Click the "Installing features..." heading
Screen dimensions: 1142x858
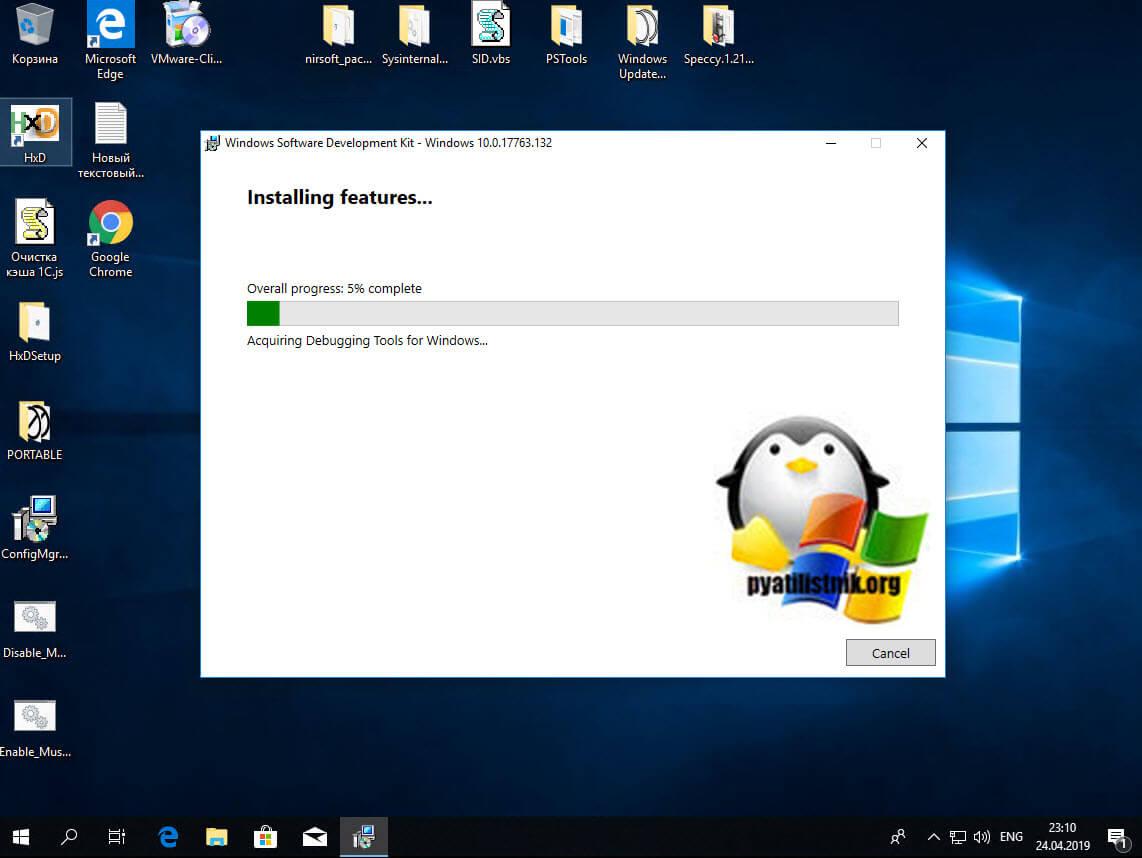pyautogui.click(x=339, y=197)
